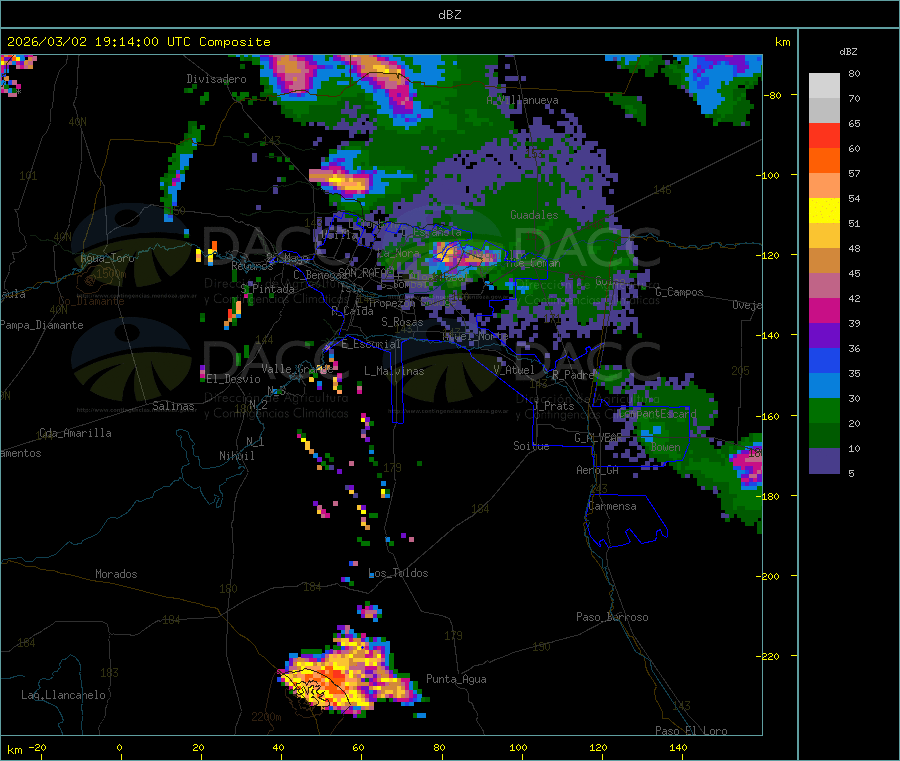Image resolution: width=900 pixels, height=761 pixels.
Task: Pick the magenta 39-42 dBZ legend swatch
Action: (824, 310)
